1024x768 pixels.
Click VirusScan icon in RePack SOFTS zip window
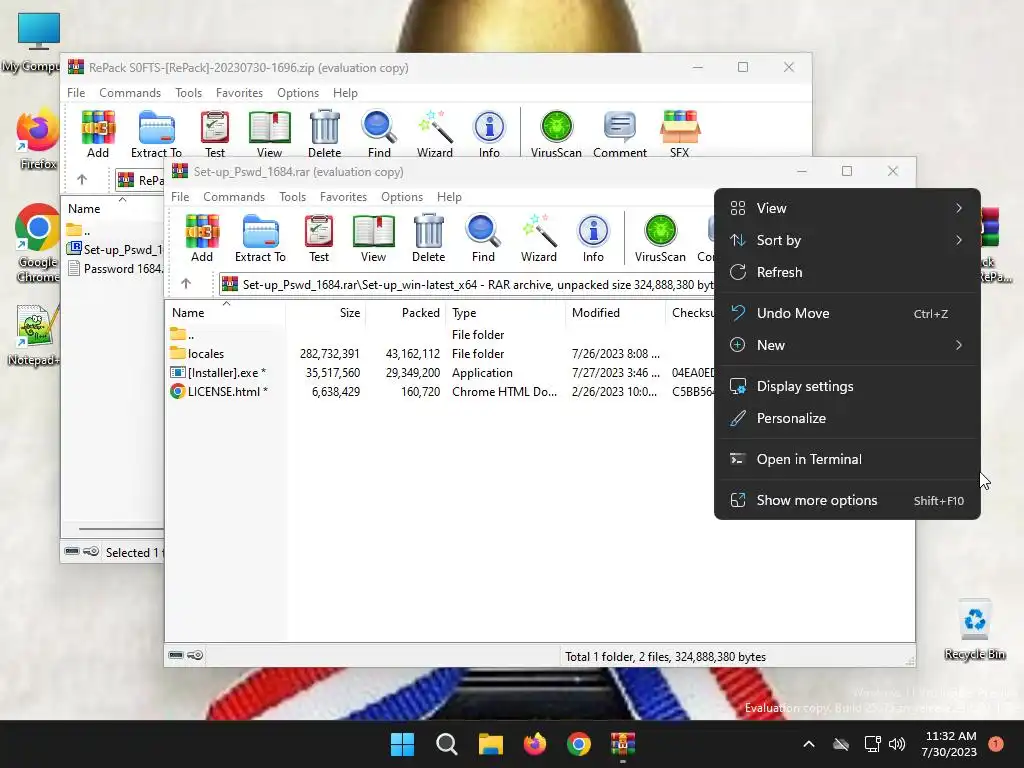click(556, 134)
